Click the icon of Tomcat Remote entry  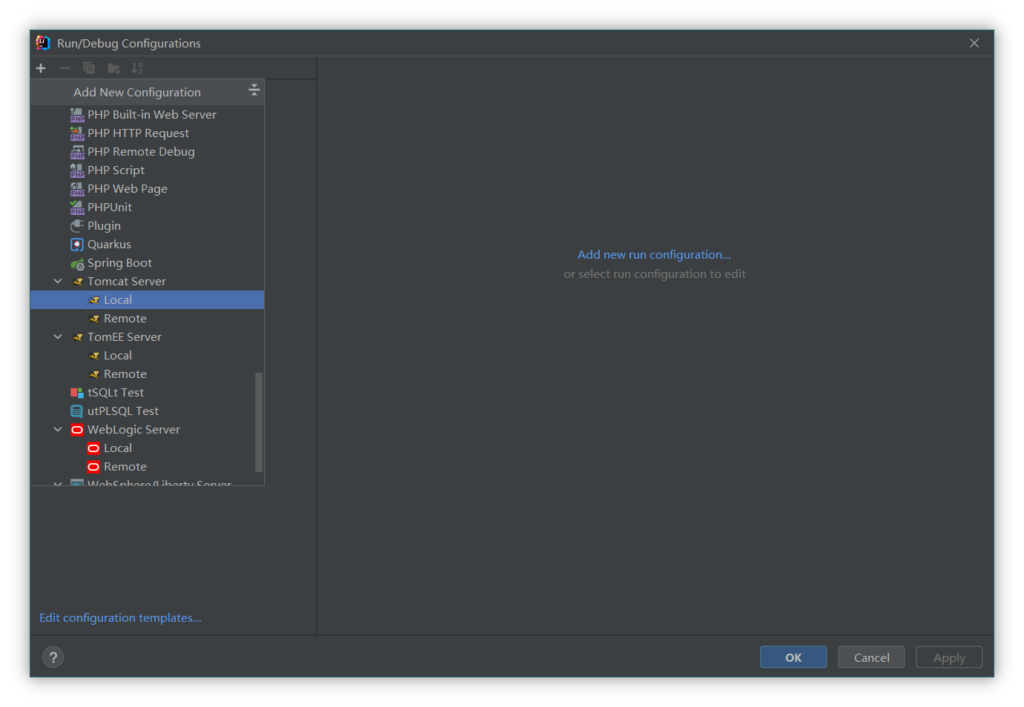(93, 319)
